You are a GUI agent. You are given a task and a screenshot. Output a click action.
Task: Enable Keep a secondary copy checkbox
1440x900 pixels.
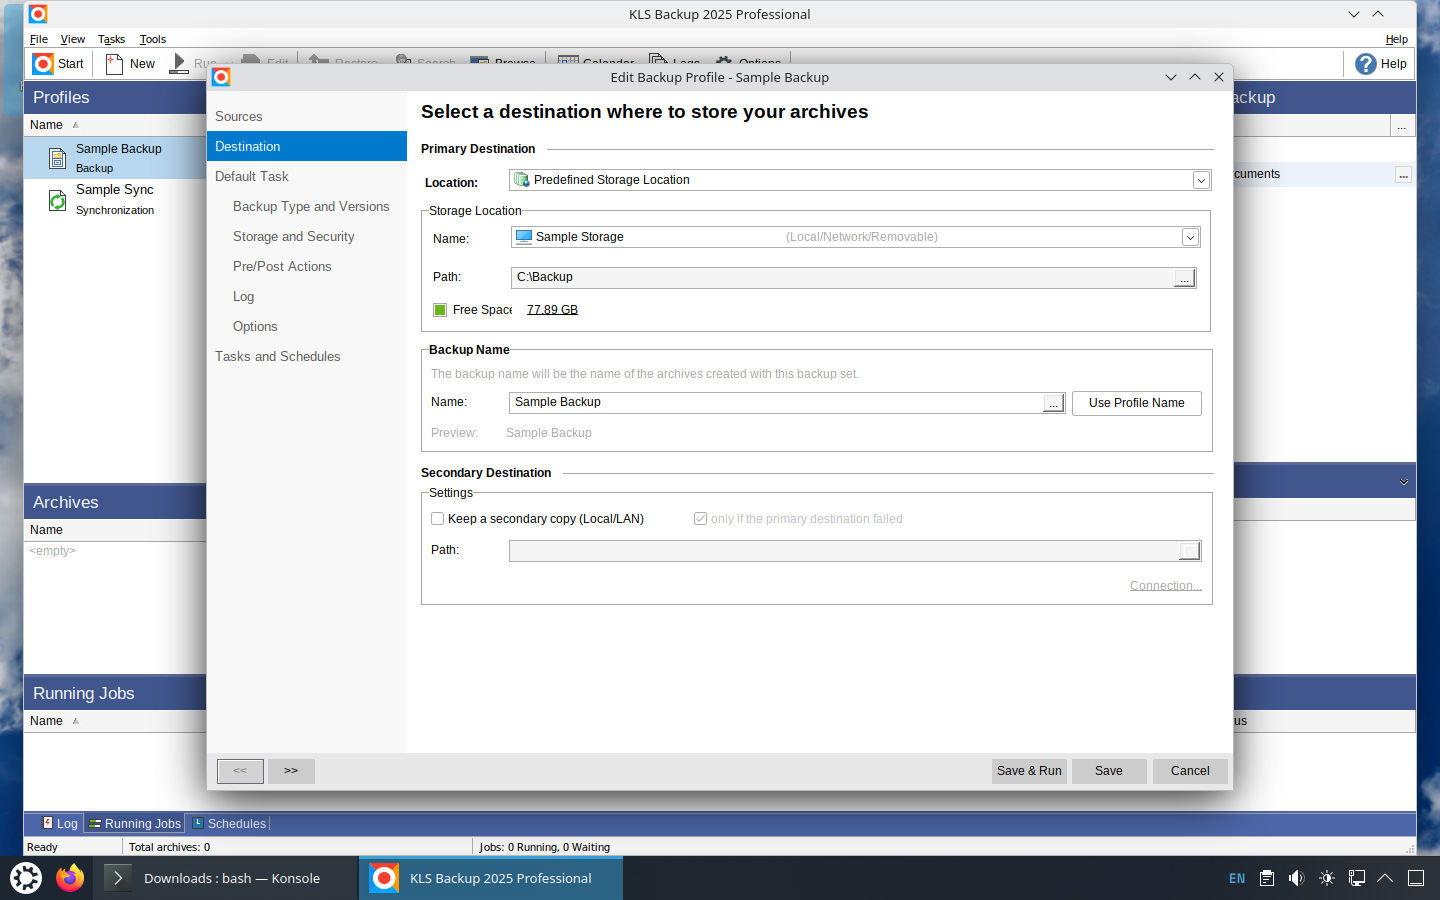[437, 519]
